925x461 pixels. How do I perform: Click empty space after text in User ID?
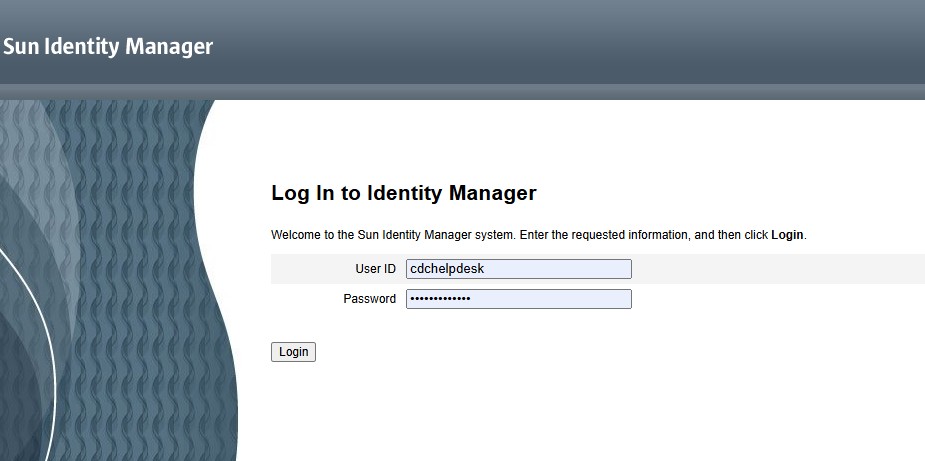pyautogui.click(x=570, y=269)
